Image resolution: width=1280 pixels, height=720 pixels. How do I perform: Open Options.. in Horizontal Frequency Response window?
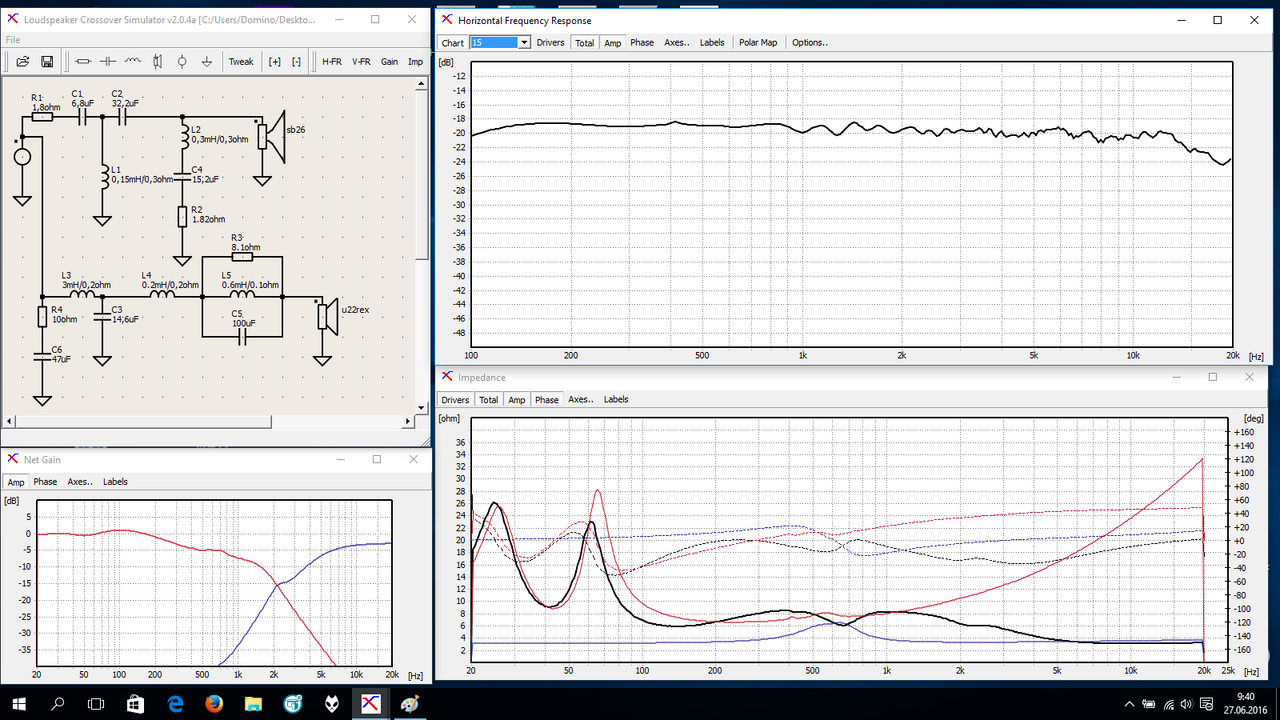coord(810,43)
